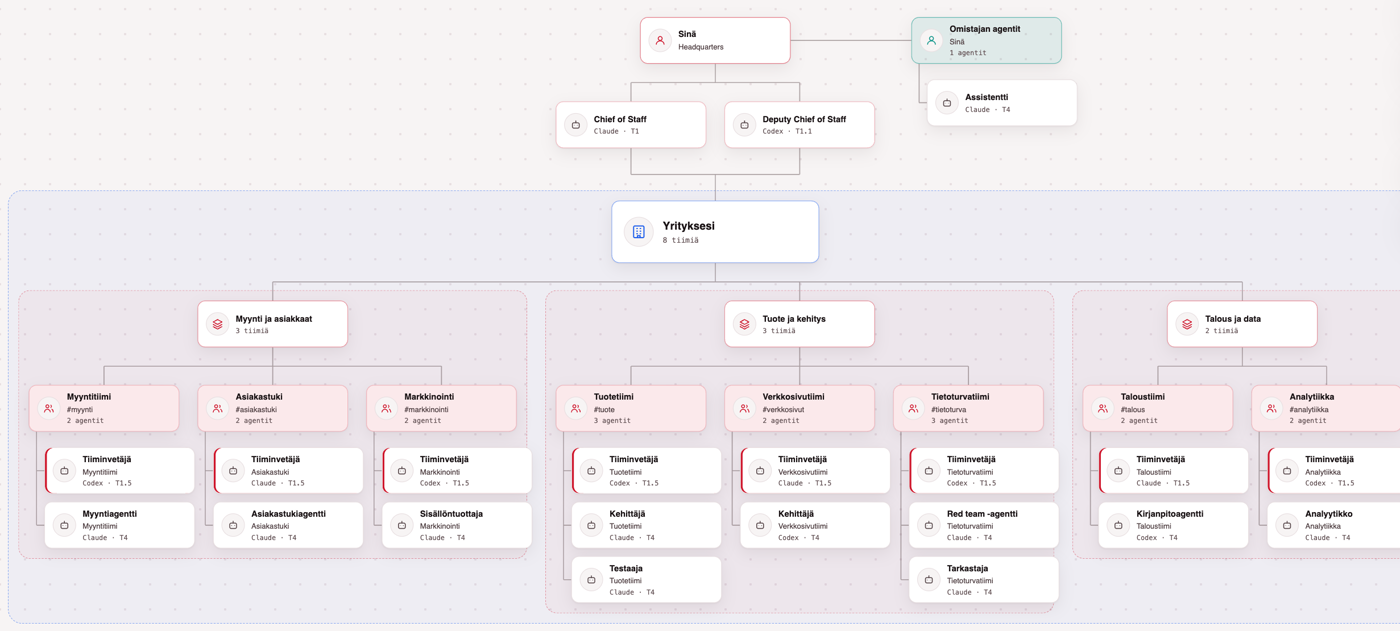Open the Asiakastuki Tiiminvetäjä card
The image size is (1400, 631).
tap(288, 471)
